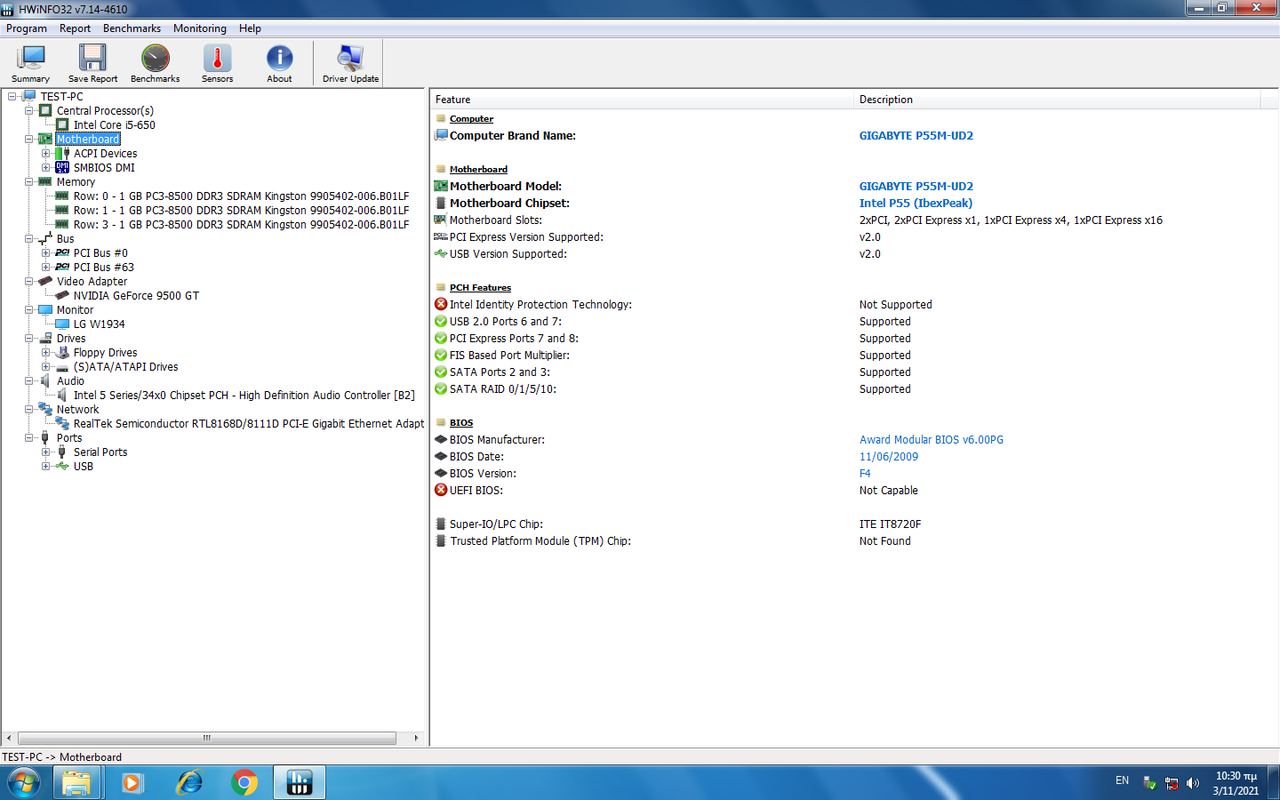Expand the SMBIOS DMI node

tap(46, 168)
